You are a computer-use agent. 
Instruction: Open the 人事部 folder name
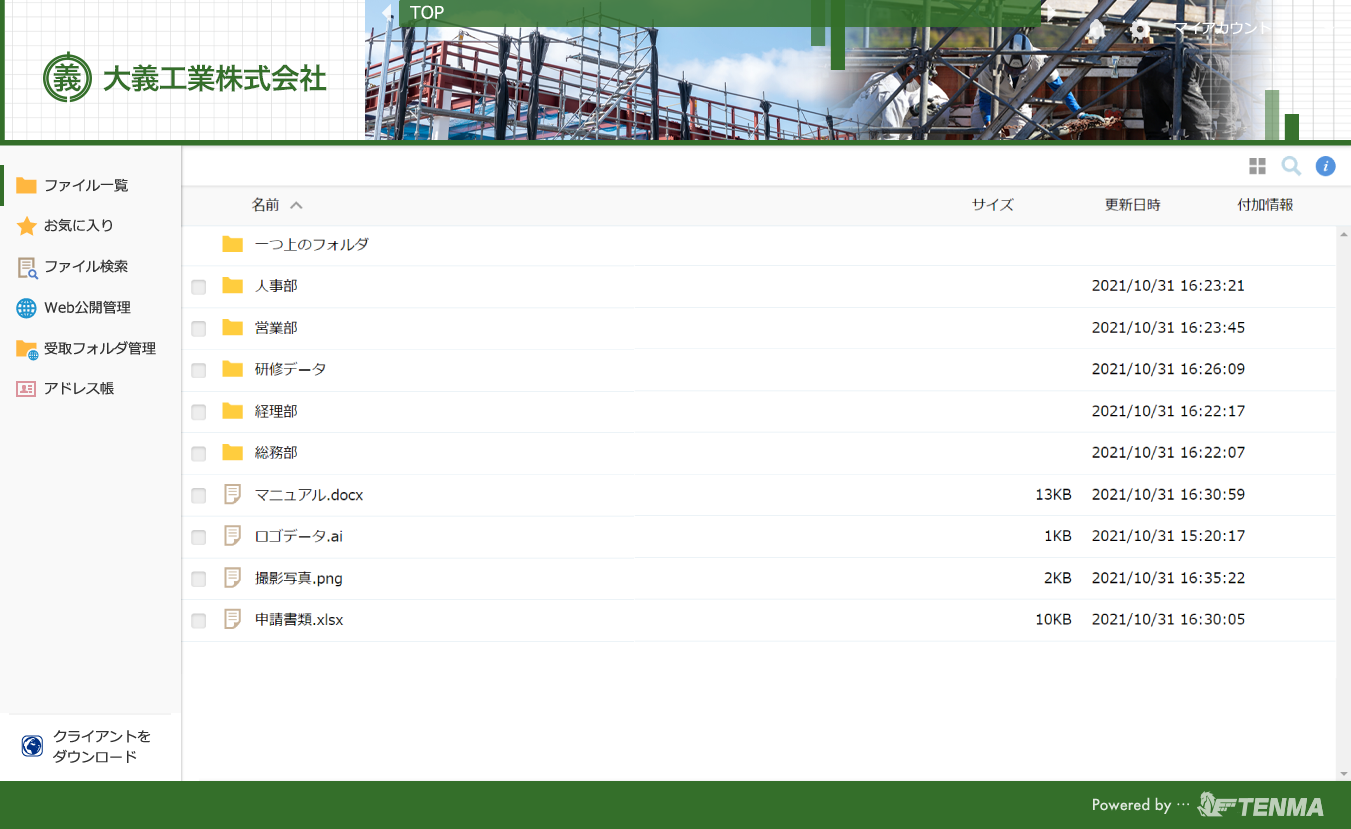pyautogui.click(x=276, y=286)
